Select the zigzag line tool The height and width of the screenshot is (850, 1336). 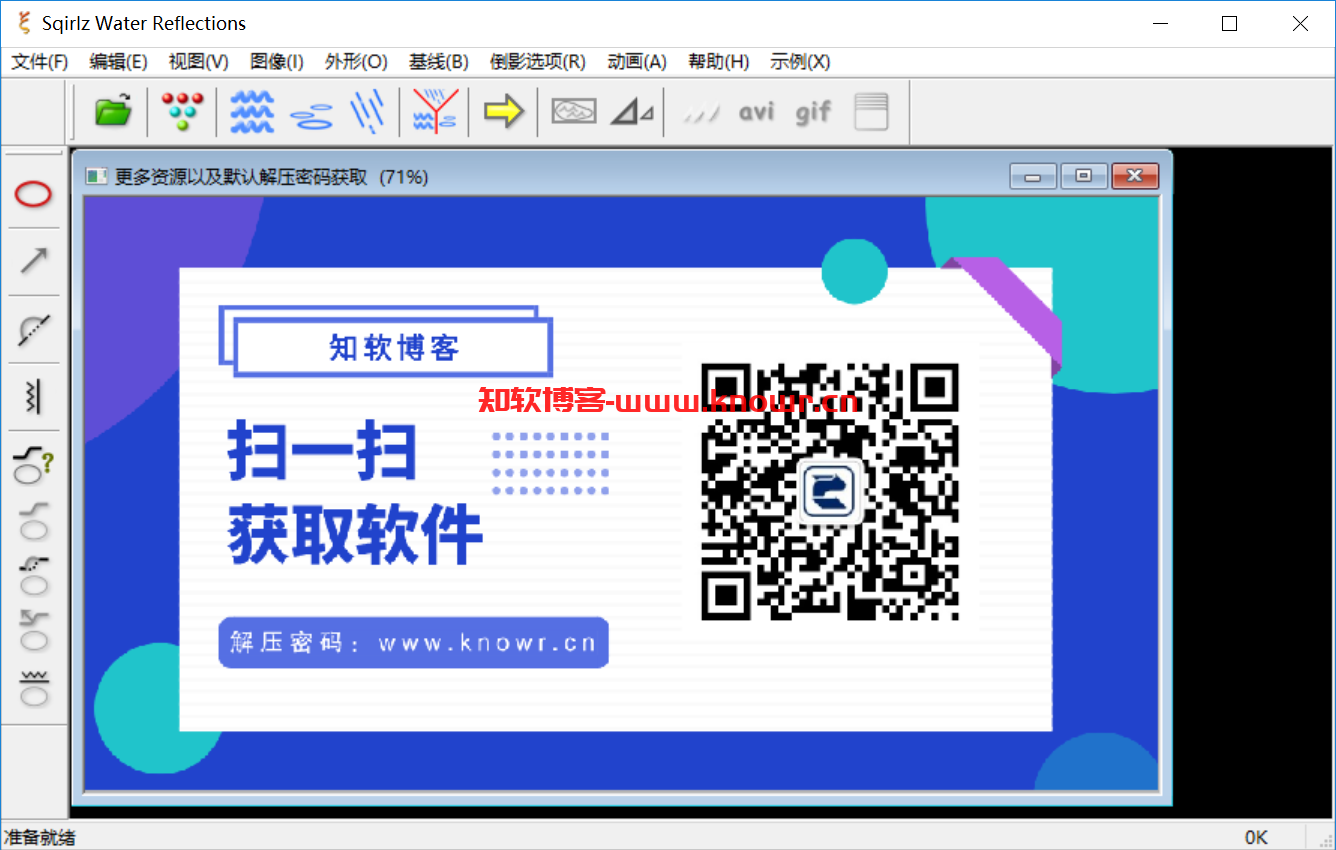point(34,396)
